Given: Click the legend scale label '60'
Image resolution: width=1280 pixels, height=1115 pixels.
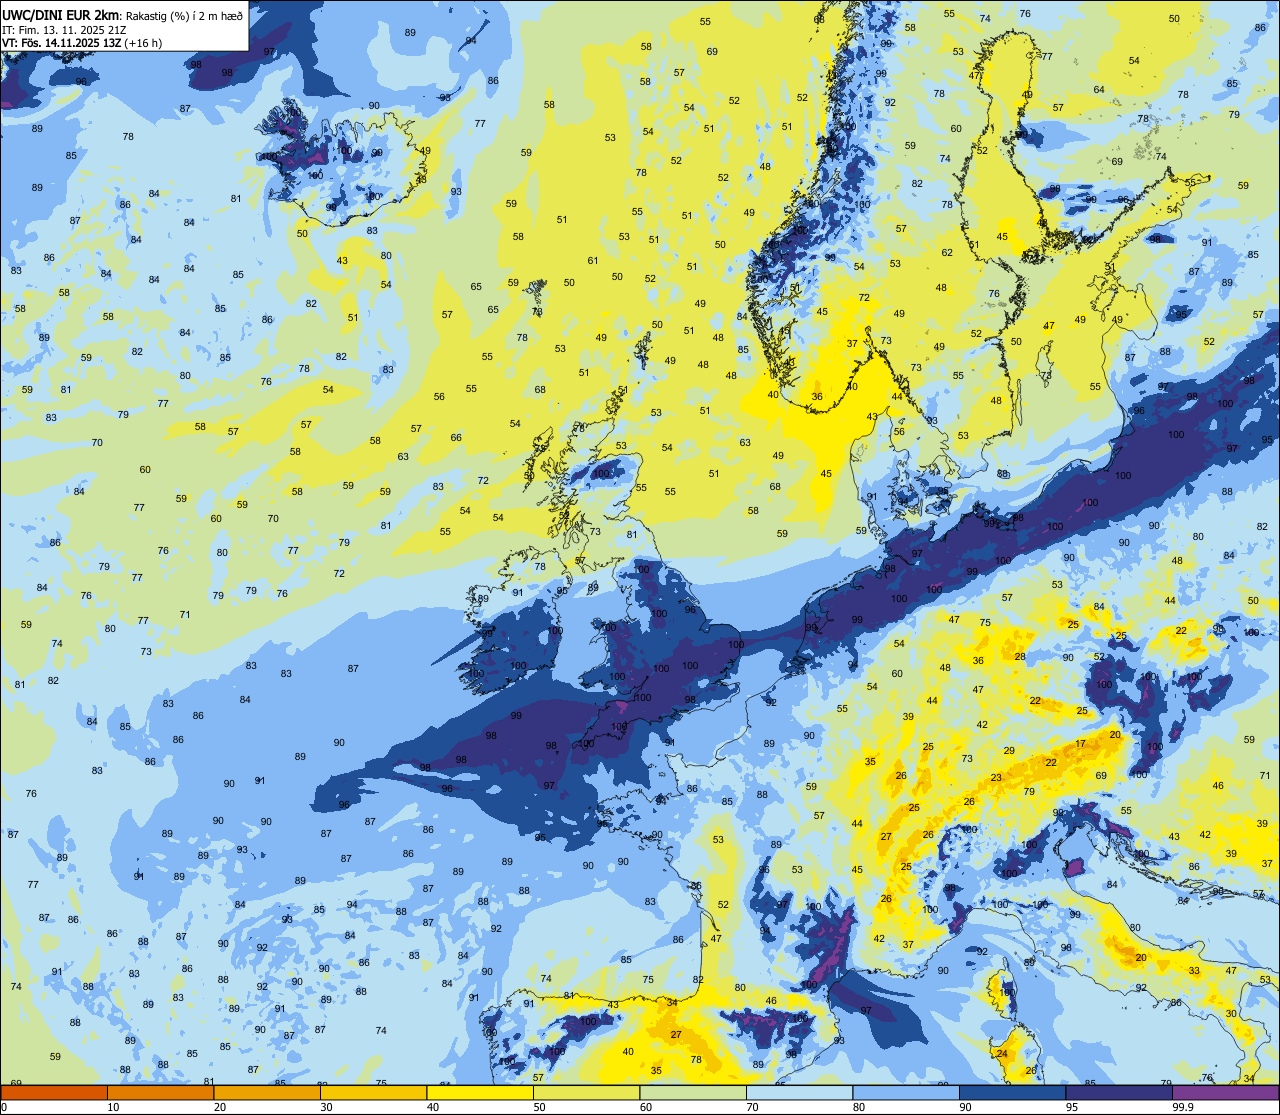Looking at the screenshot, I should pyautogui.click(x=646, y=1107).
